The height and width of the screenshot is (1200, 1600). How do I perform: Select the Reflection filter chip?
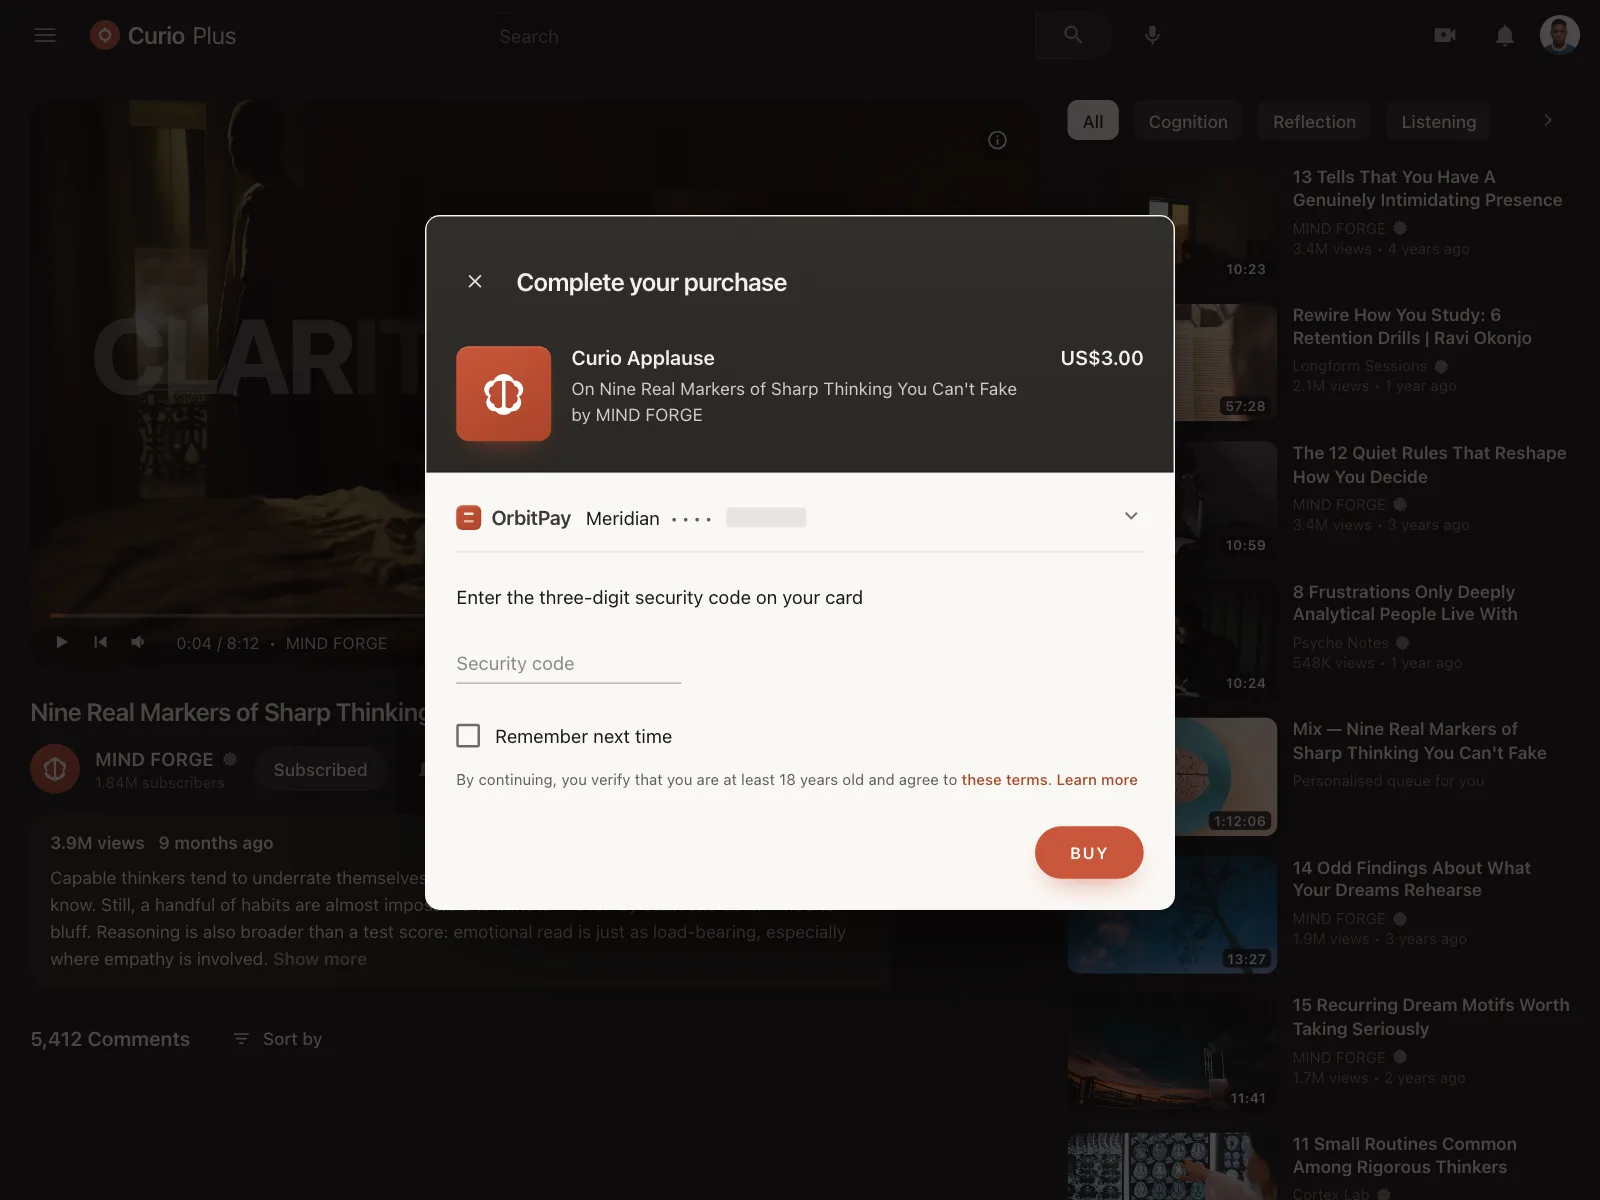tap(1314, 121)
